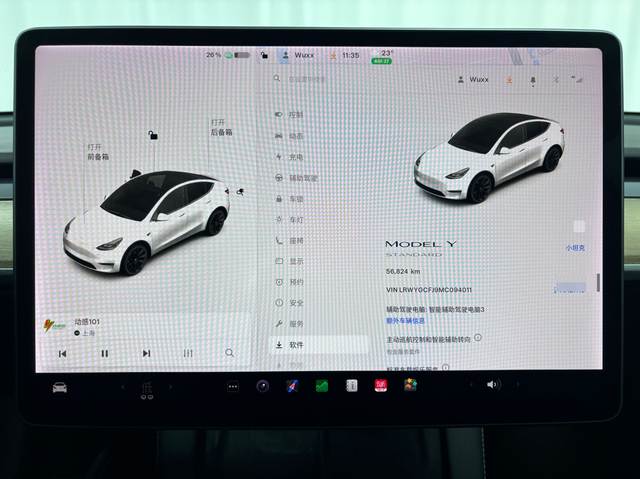Open the green energy graph app
Image resolution: width=640 pixels, height=479 pixels.
point(322,386)
